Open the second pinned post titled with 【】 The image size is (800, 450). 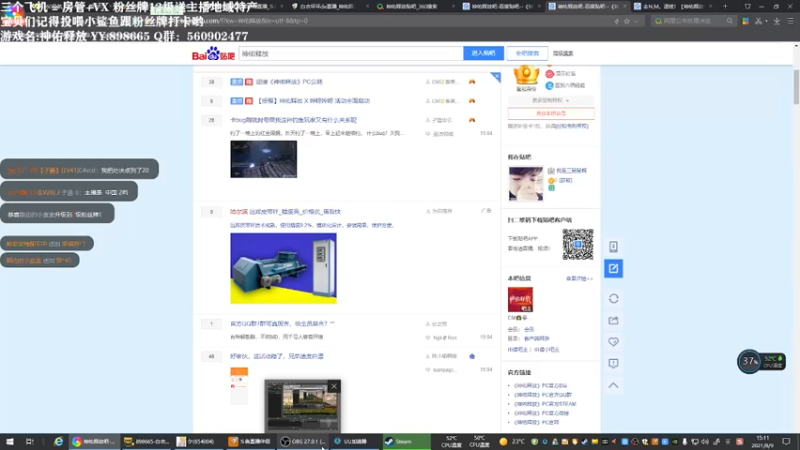[313, 101]
